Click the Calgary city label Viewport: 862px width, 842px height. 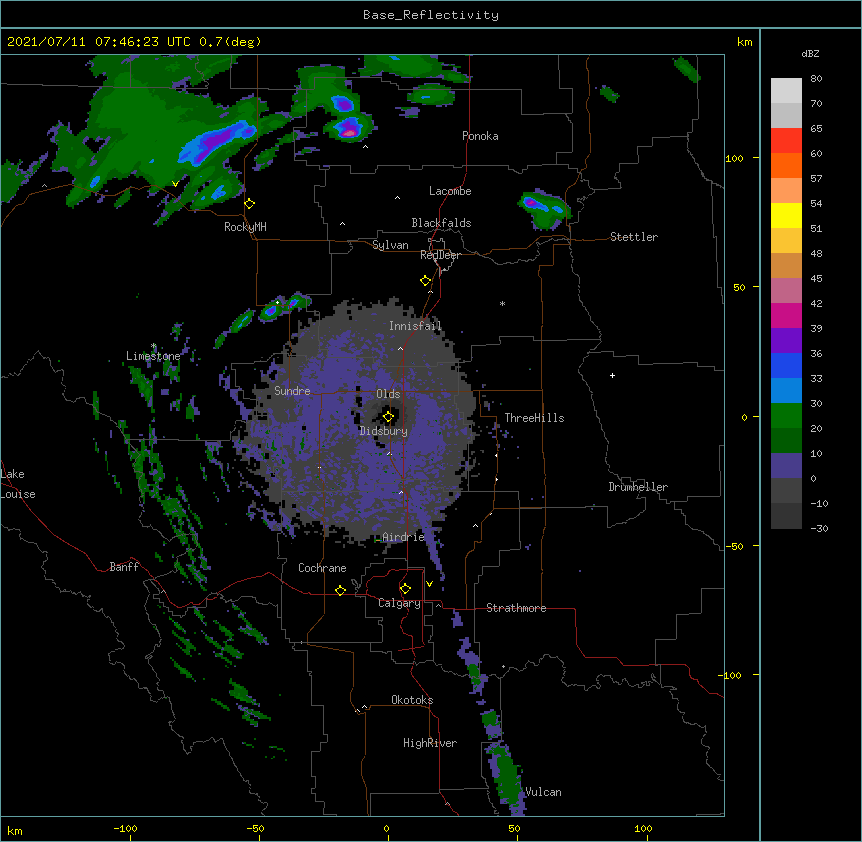[x=399, y=603]
